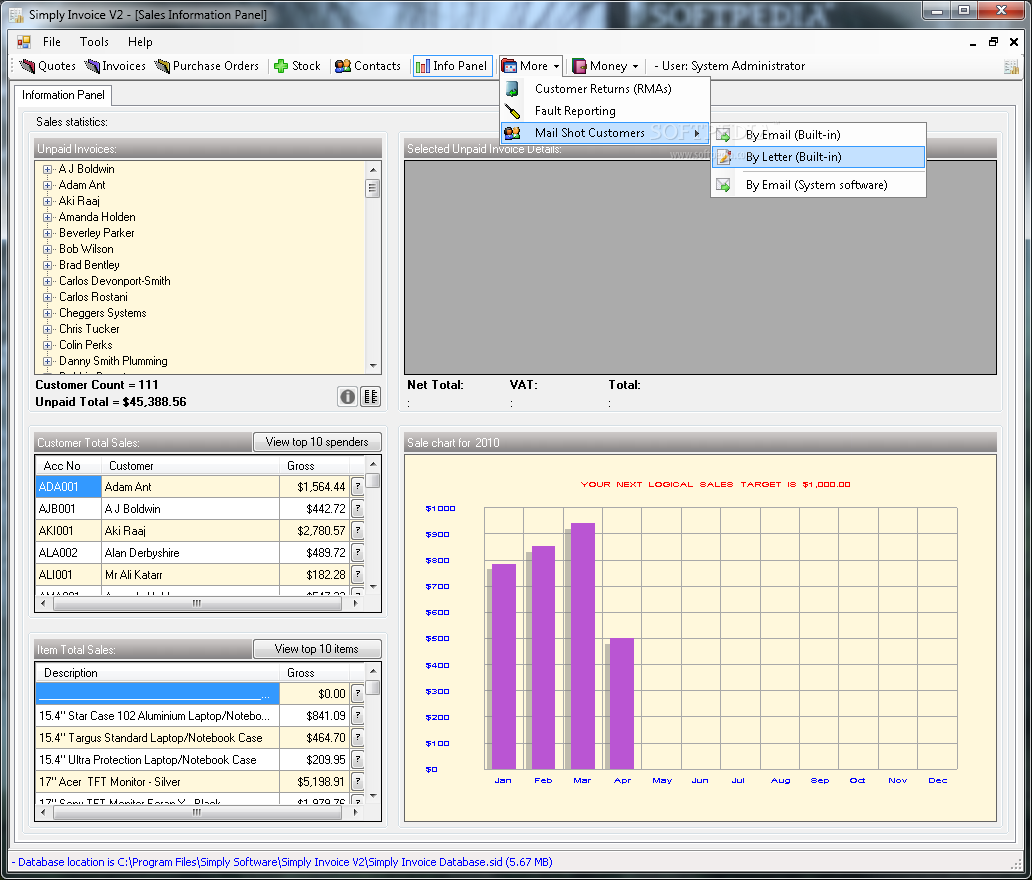This screenshot has height=880, width=1032.
Task: Click the Mail Shot Customers people icon
Action: click(x=512, y=133)
